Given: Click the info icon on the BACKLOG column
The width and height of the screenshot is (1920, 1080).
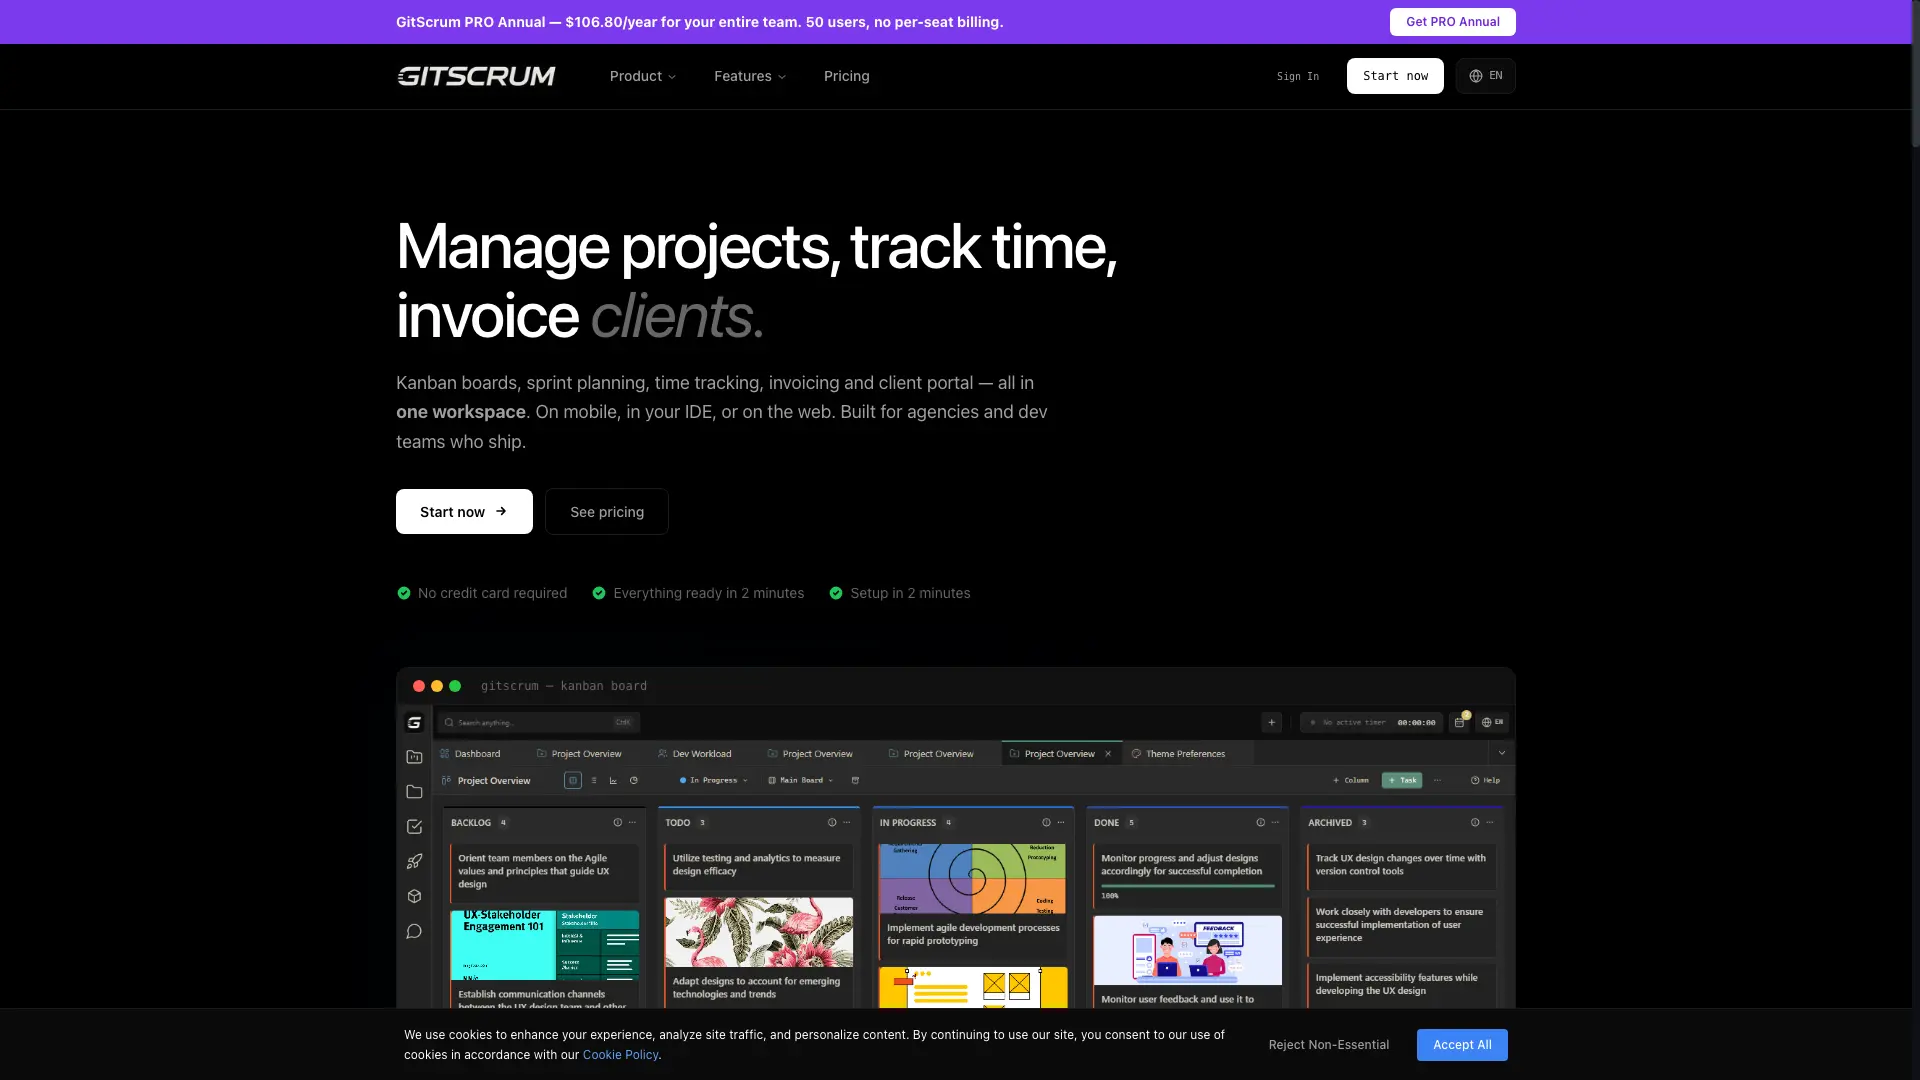Looking at the screenshot, I should pyautogui.click(x=618, y=822).
